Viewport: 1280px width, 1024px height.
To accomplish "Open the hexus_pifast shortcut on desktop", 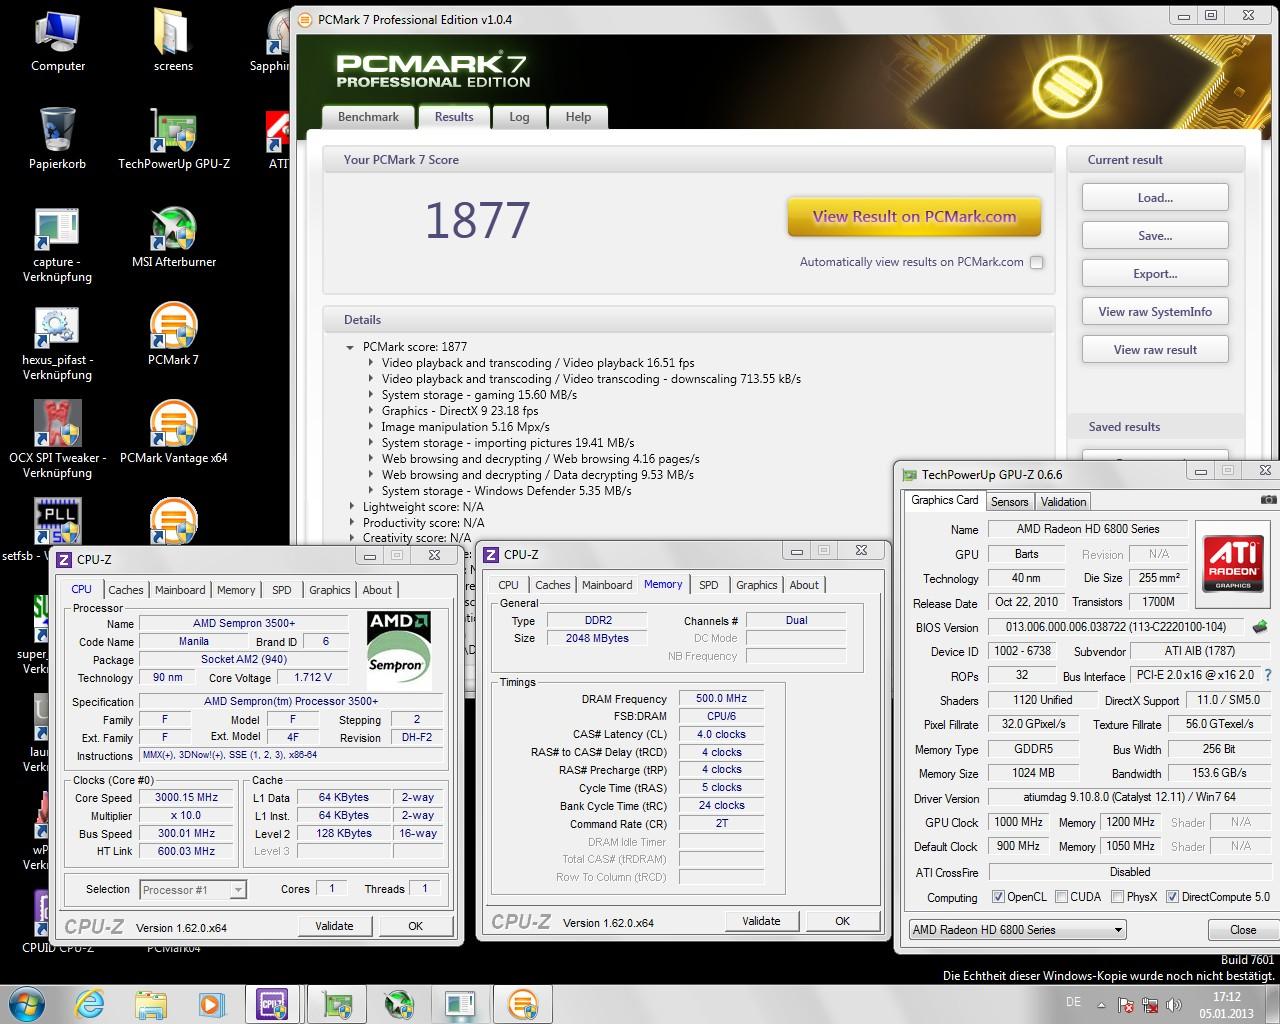I will [x=57, y=343].
